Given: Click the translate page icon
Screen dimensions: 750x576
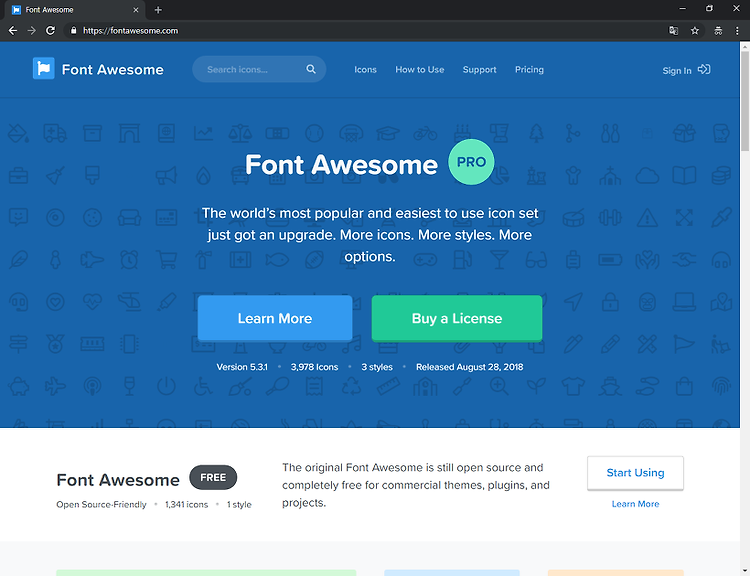Looking at the screenshot, I should 673,31.
